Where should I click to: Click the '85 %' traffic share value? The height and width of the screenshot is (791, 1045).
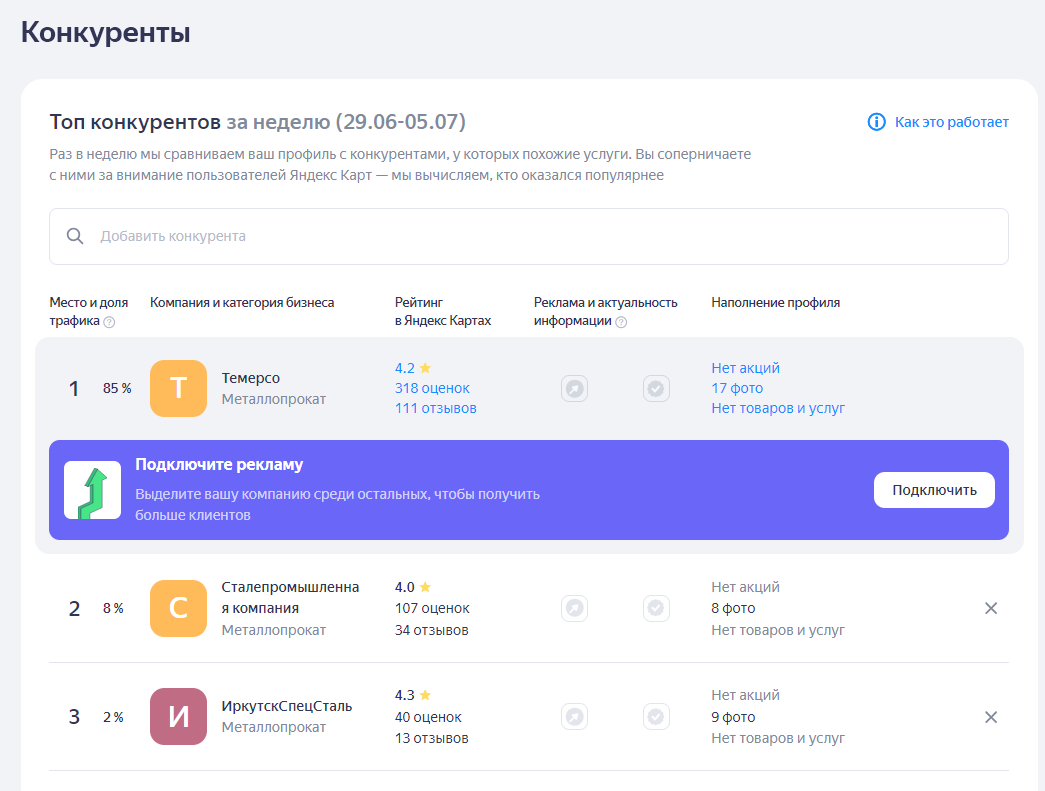(x=117, y=388)
